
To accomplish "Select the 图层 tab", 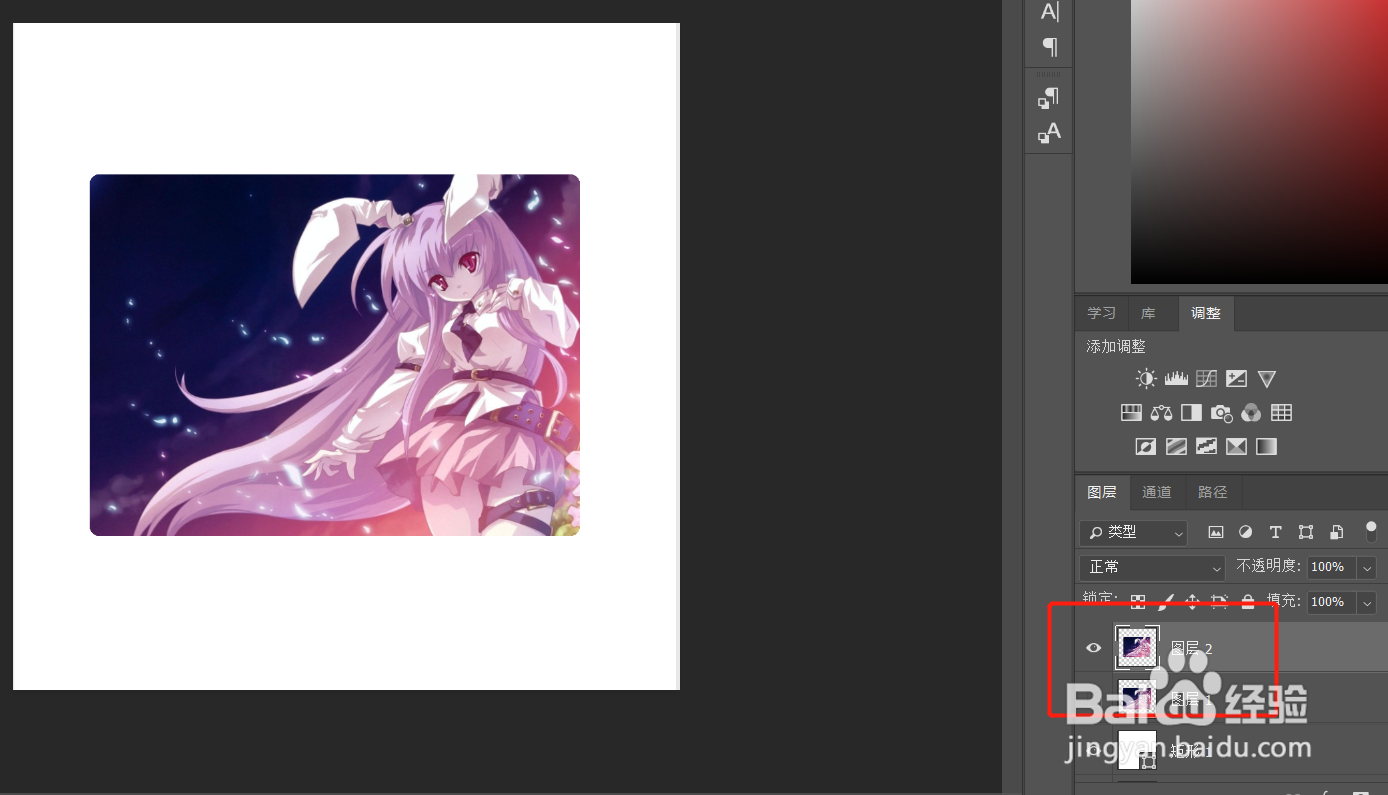I will (x=1102, y=492).
